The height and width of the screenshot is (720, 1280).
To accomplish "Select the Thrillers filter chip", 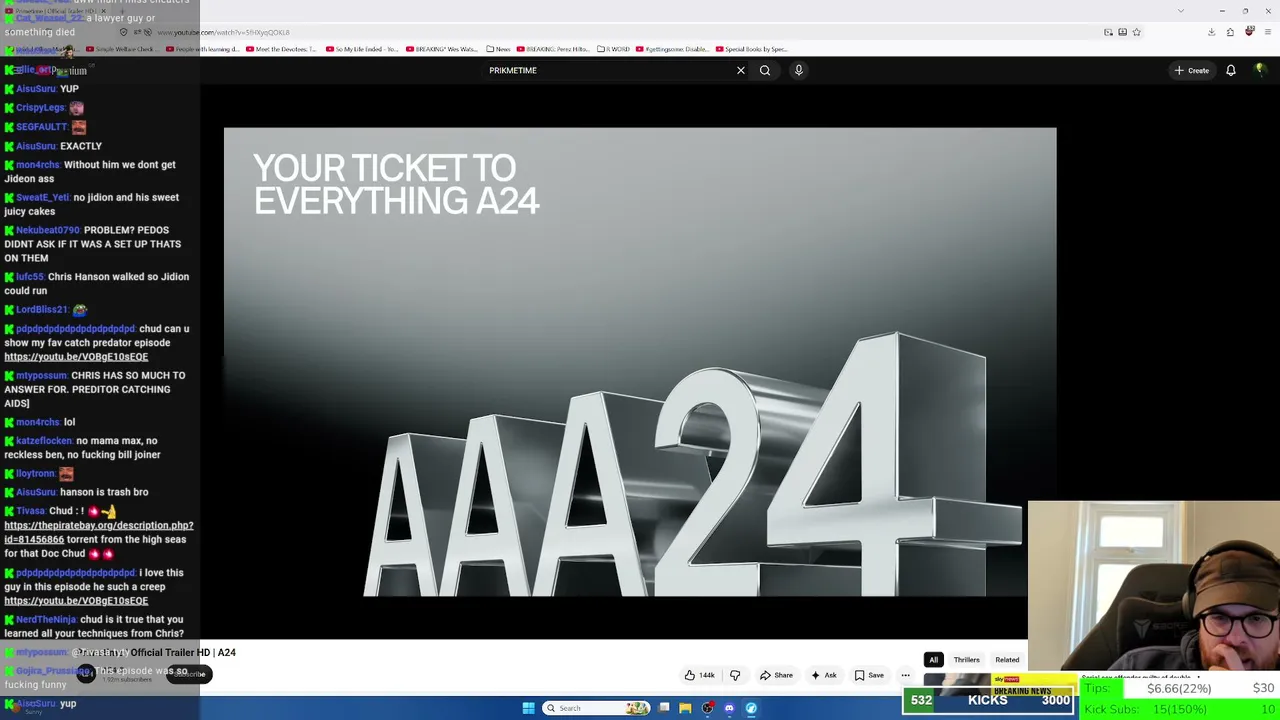I will coord(966,660).
